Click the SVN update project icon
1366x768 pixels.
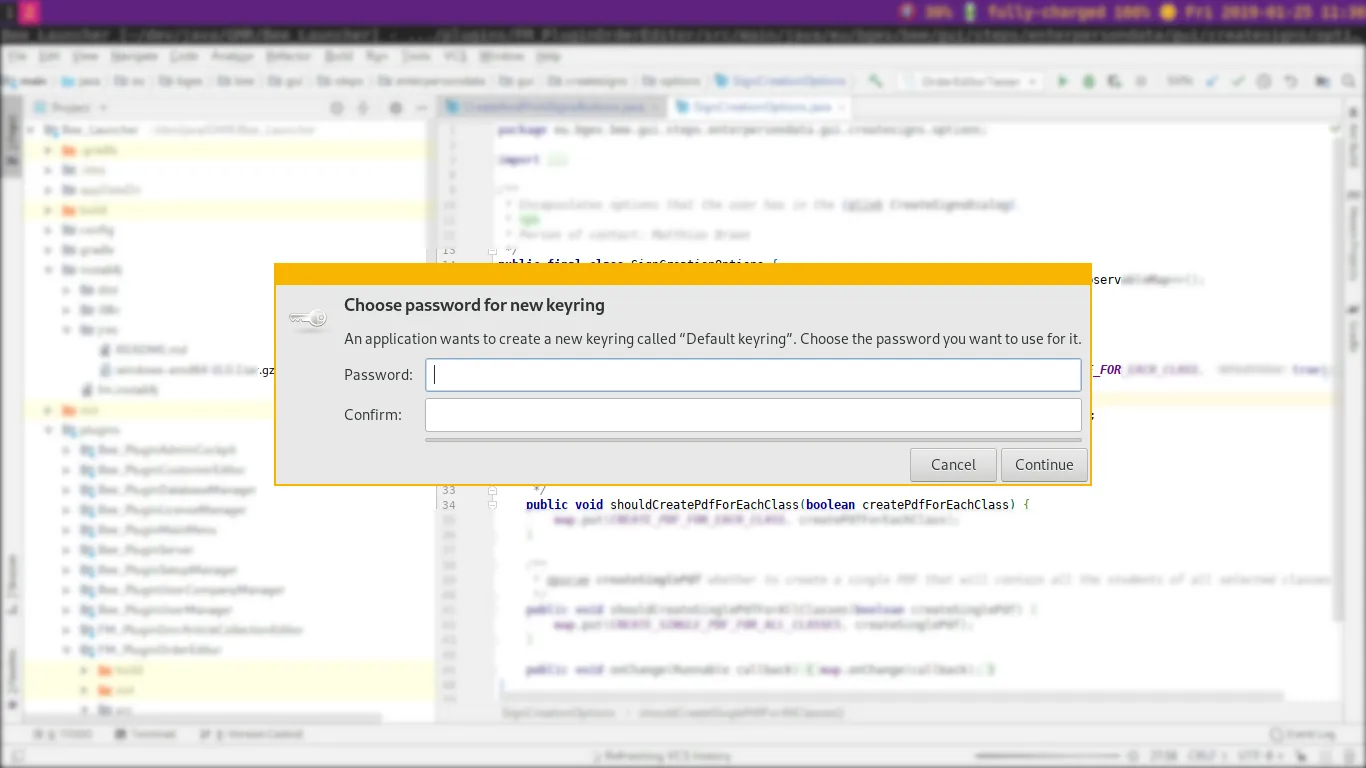(1212, 81)
